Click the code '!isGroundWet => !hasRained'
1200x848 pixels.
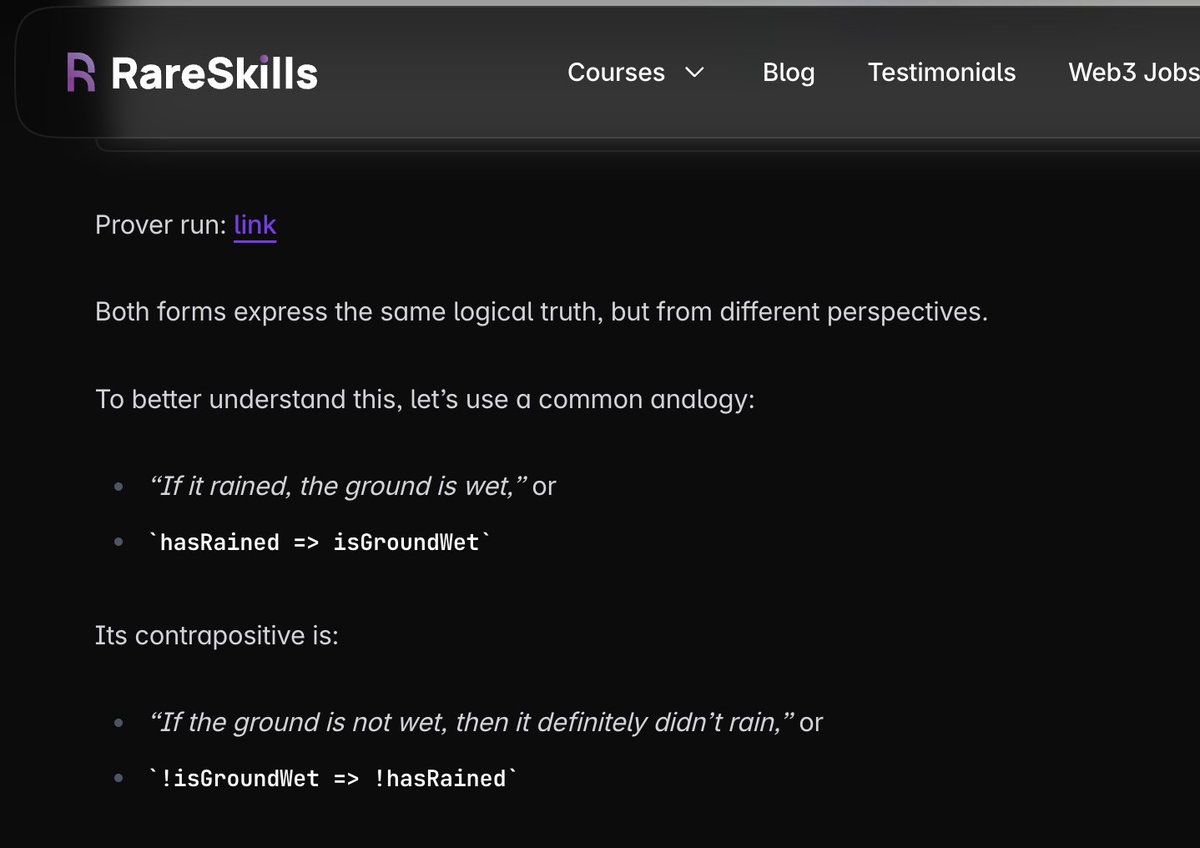tap(333, 778)
